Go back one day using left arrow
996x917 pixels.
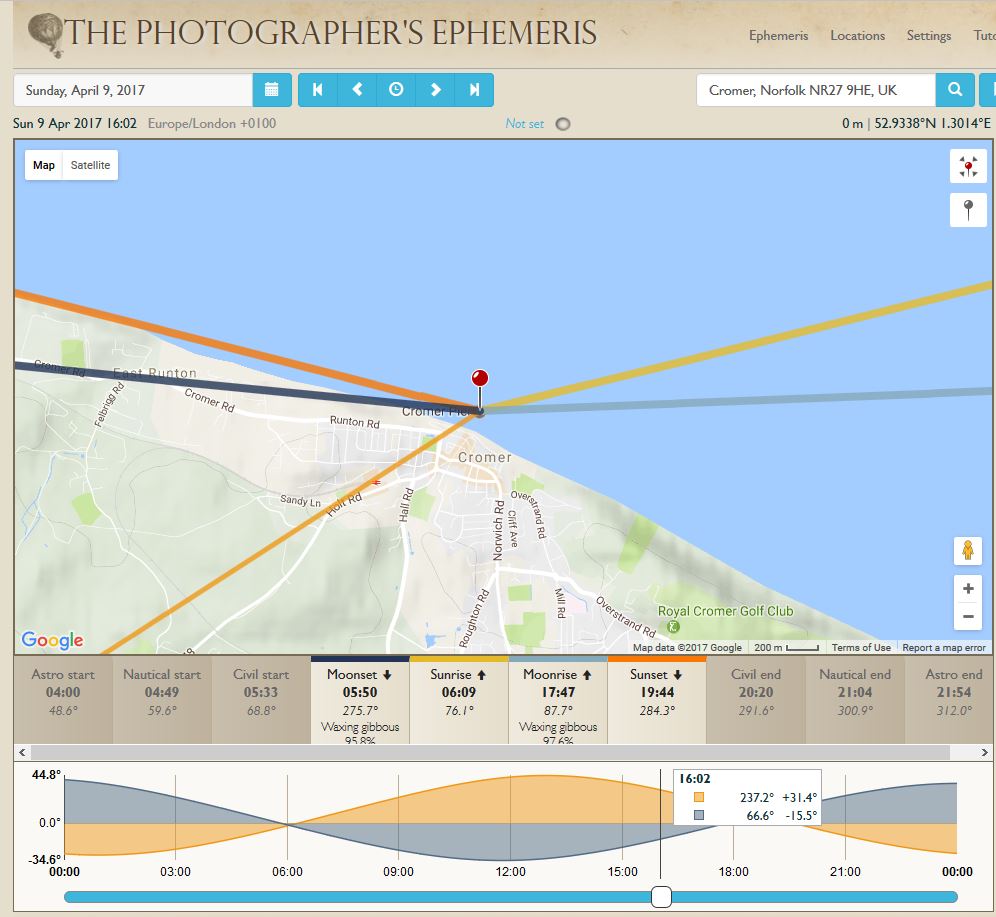[x=357, y=90]
